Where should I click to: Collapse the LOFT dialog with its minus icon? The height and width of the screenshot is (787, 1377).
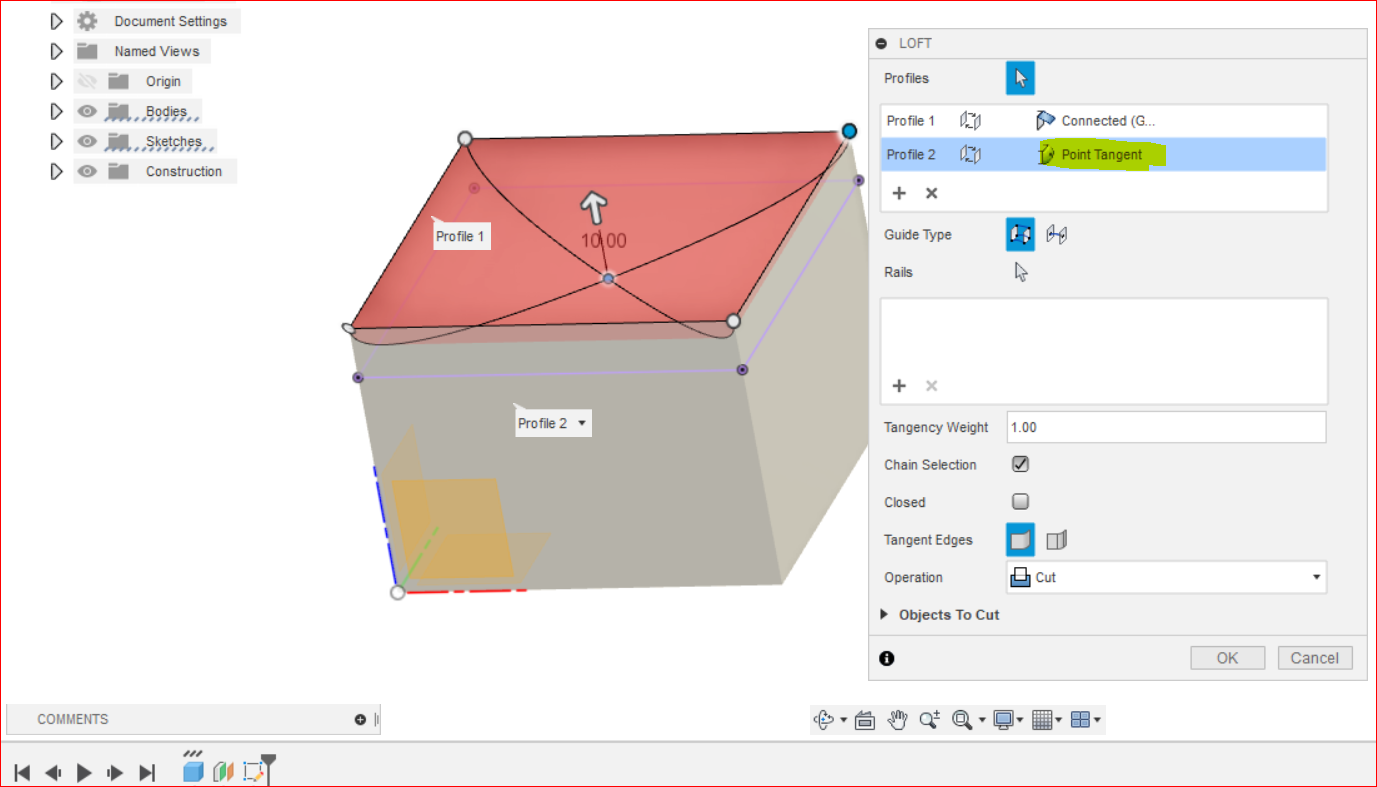point(881,43)
